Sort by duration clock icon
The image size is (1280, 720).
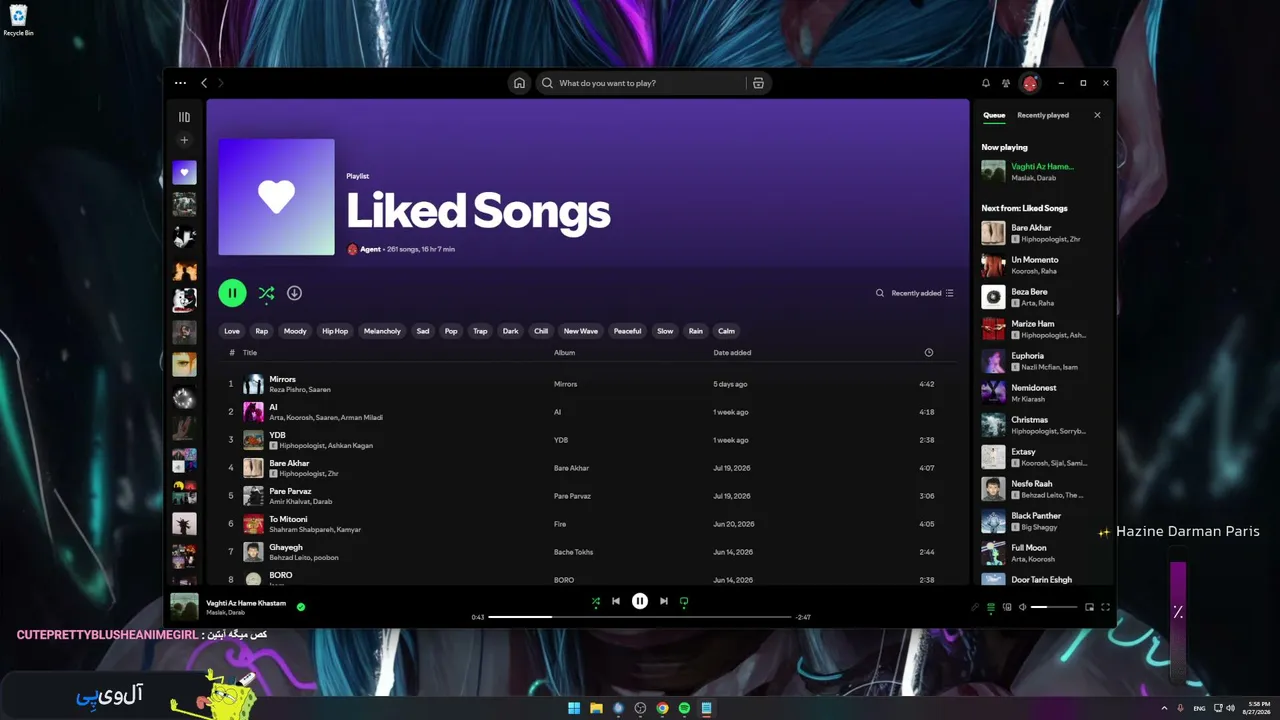pyautogui.click(x=929, y=353)
